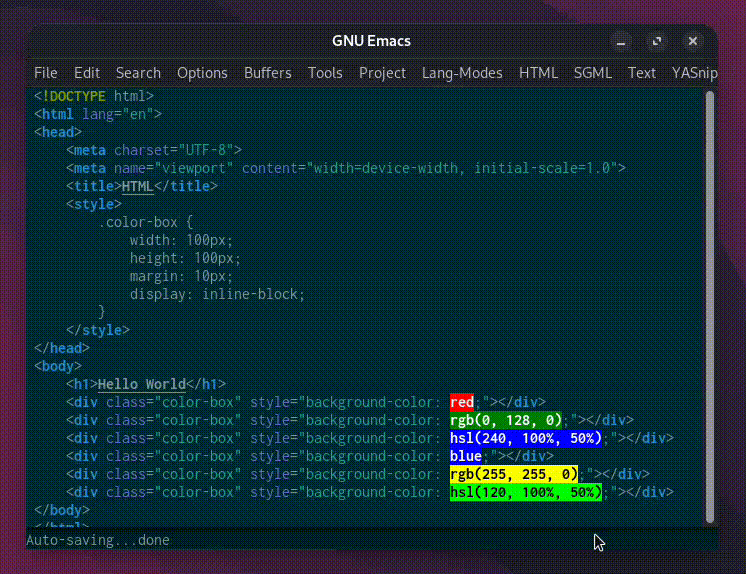Viewport: 746px width, 574px height.
Task: Click the Hello World heading text
Action: pyautogui.click(x=142, y=385)
